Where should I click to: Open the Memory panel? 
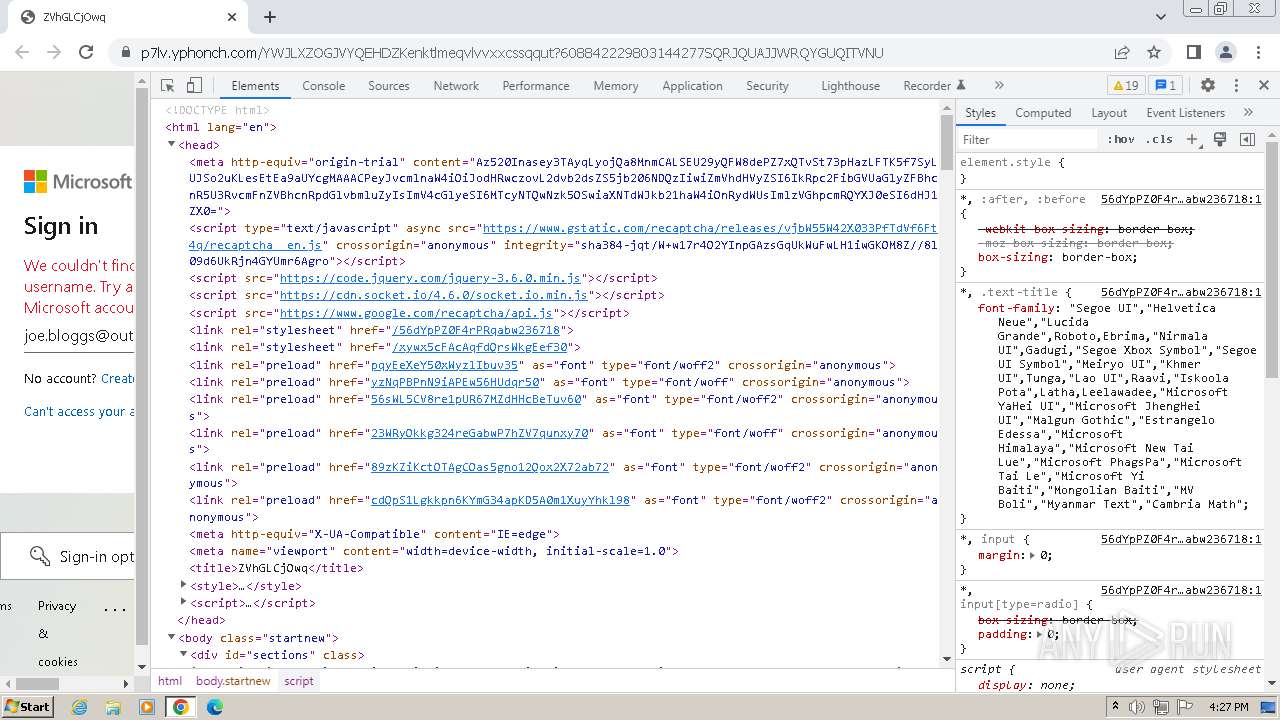616,86
